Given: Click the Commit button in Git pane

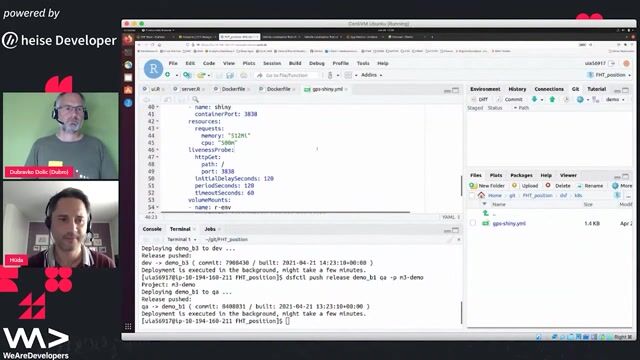Looking at the screenshot, I should (x=510, y=99).
